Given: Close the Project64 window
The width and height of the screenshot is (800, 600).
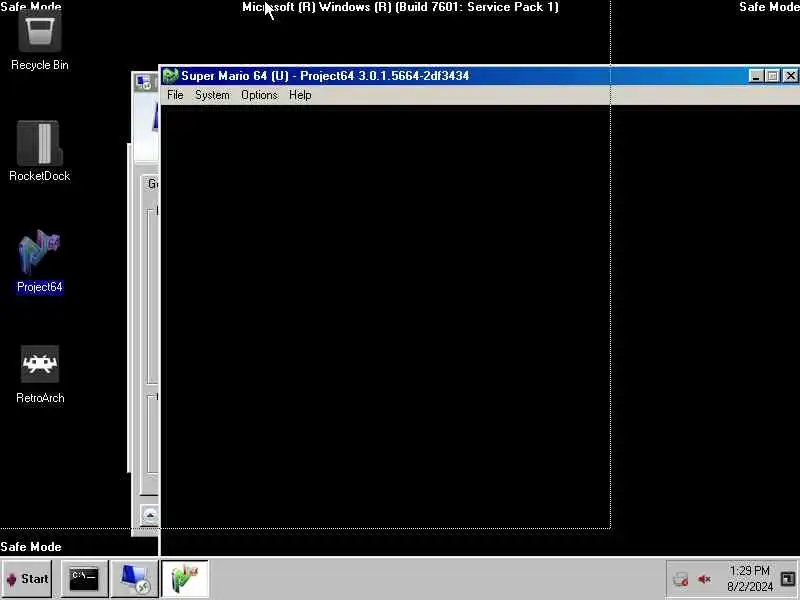Looking at the screenshot, I should click(790, 76).
